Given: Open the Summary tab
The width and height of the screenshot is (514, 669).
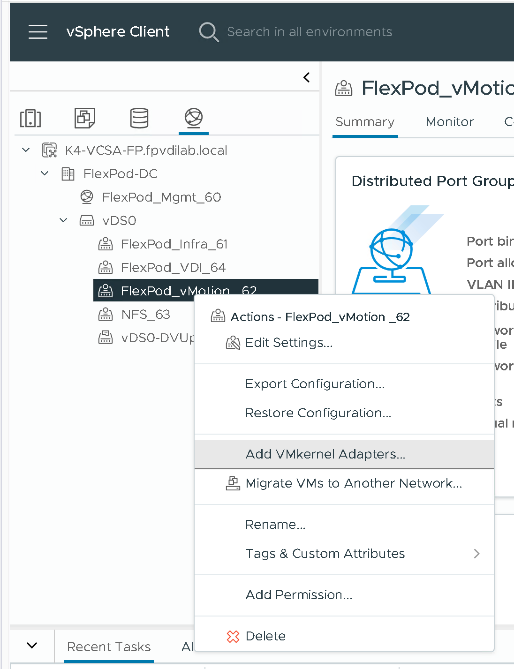Looking at the screenshot, I should point(365,122).
